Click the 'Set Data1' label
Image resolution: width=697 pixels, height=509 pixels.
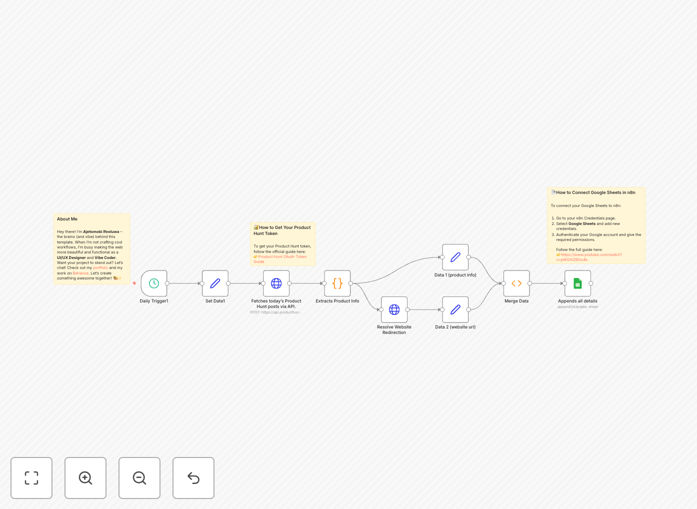215,301
